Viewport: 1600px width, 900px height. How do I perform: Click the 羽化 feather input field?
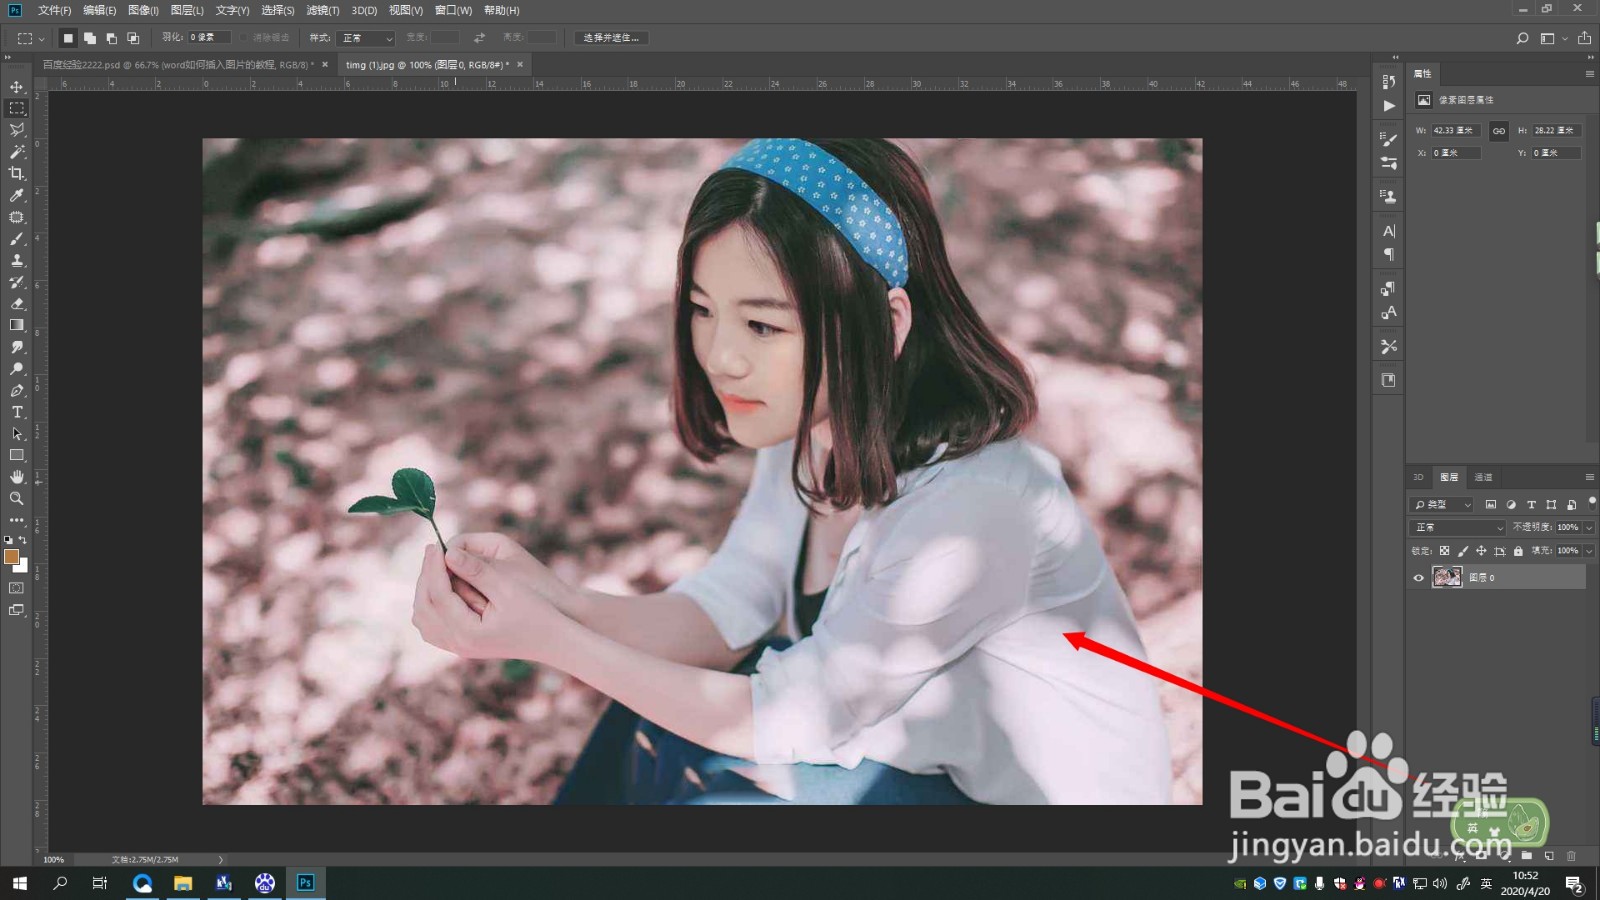coord(209,38)
